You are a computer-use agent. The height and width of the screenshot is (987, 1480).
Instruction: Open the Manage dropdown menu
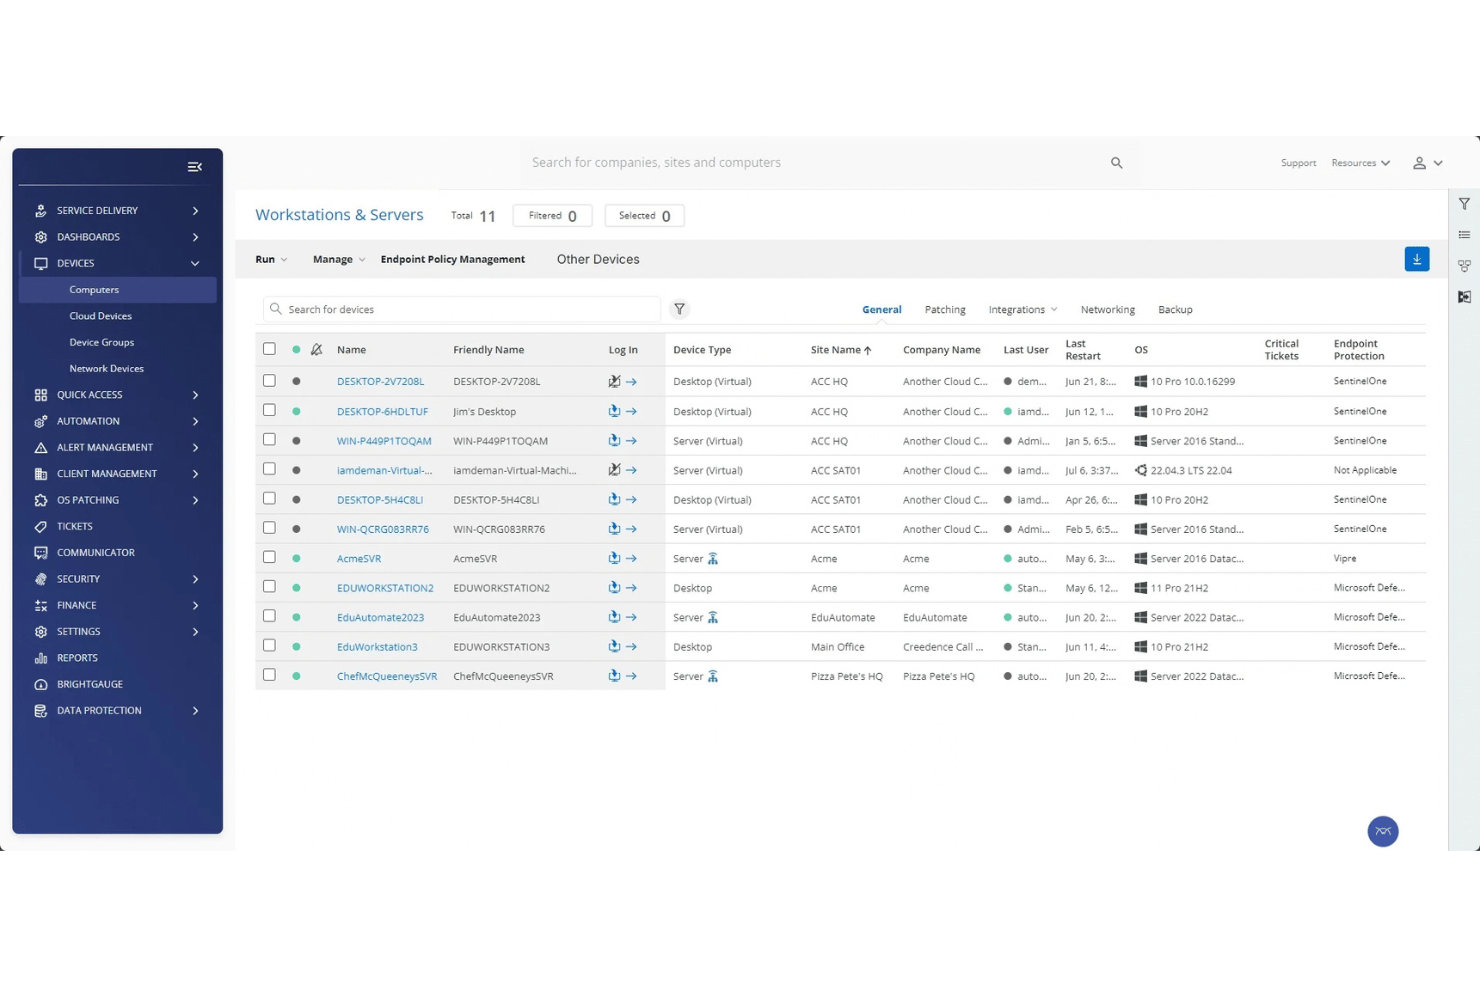click(339, 259)
